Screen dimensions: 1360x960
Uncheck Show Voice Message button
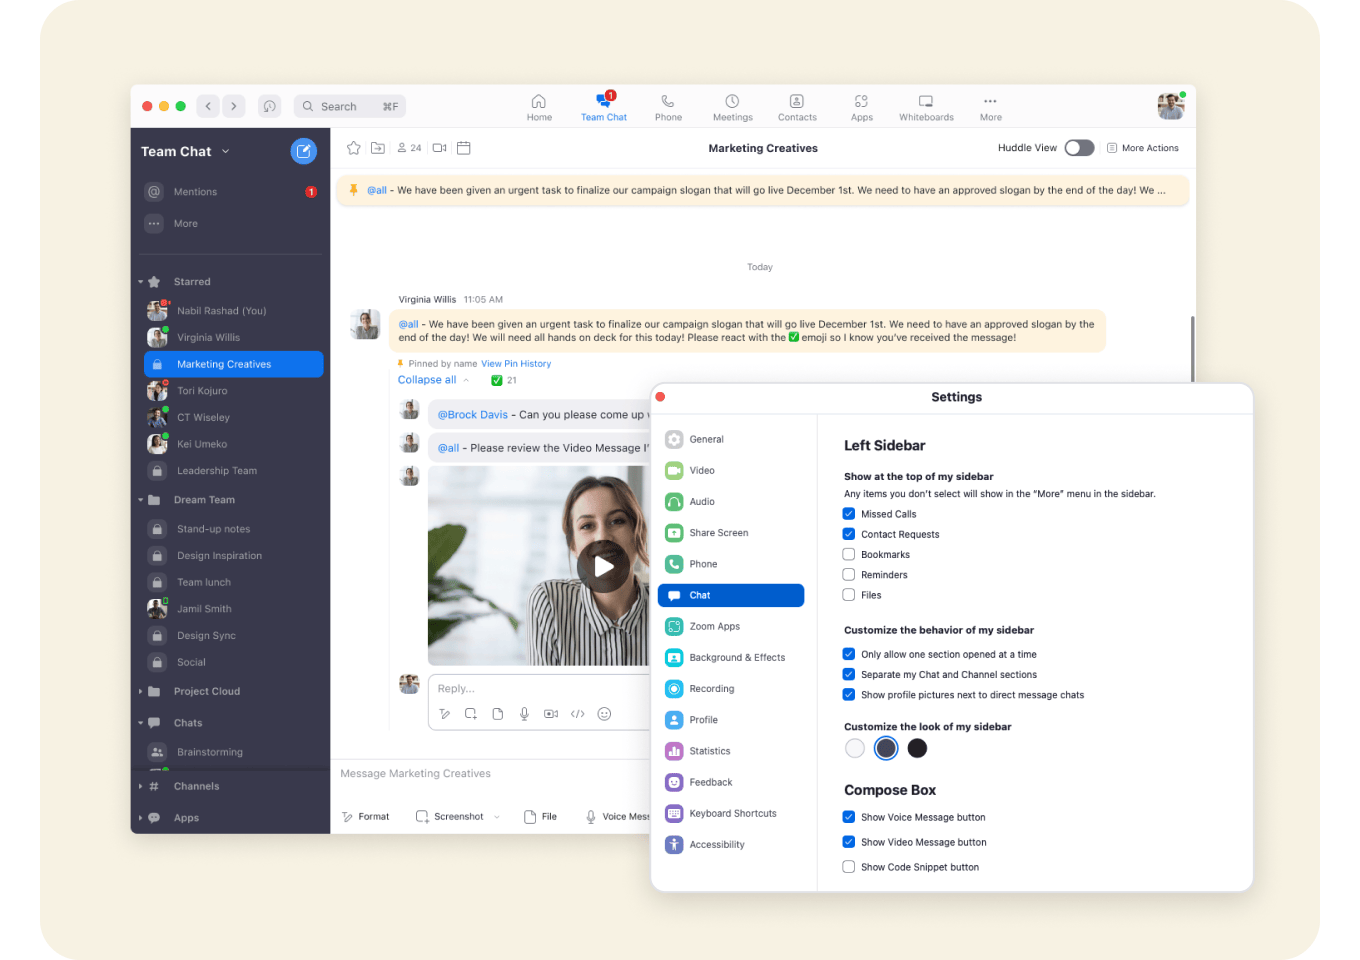tap(849, 817)
